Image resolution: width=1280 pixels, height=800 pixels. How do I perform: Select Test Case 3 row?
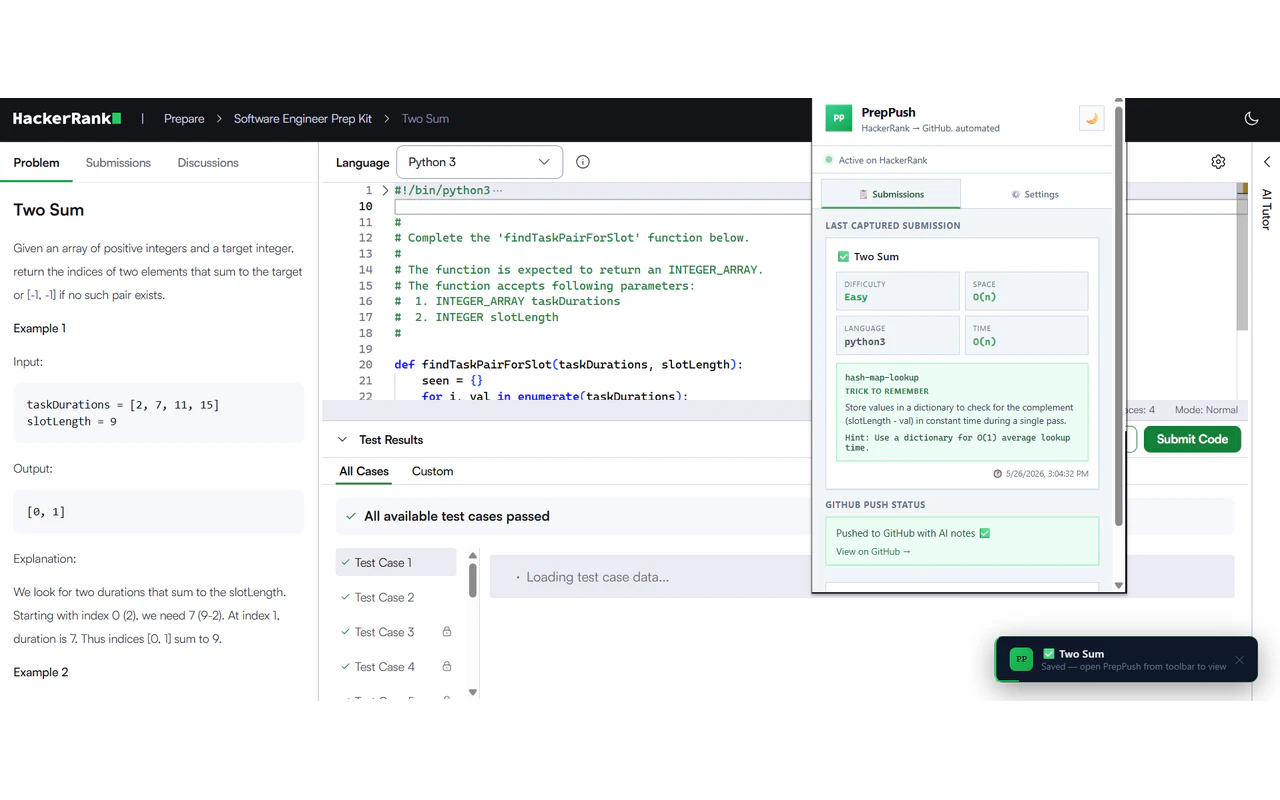pos(396,633)
